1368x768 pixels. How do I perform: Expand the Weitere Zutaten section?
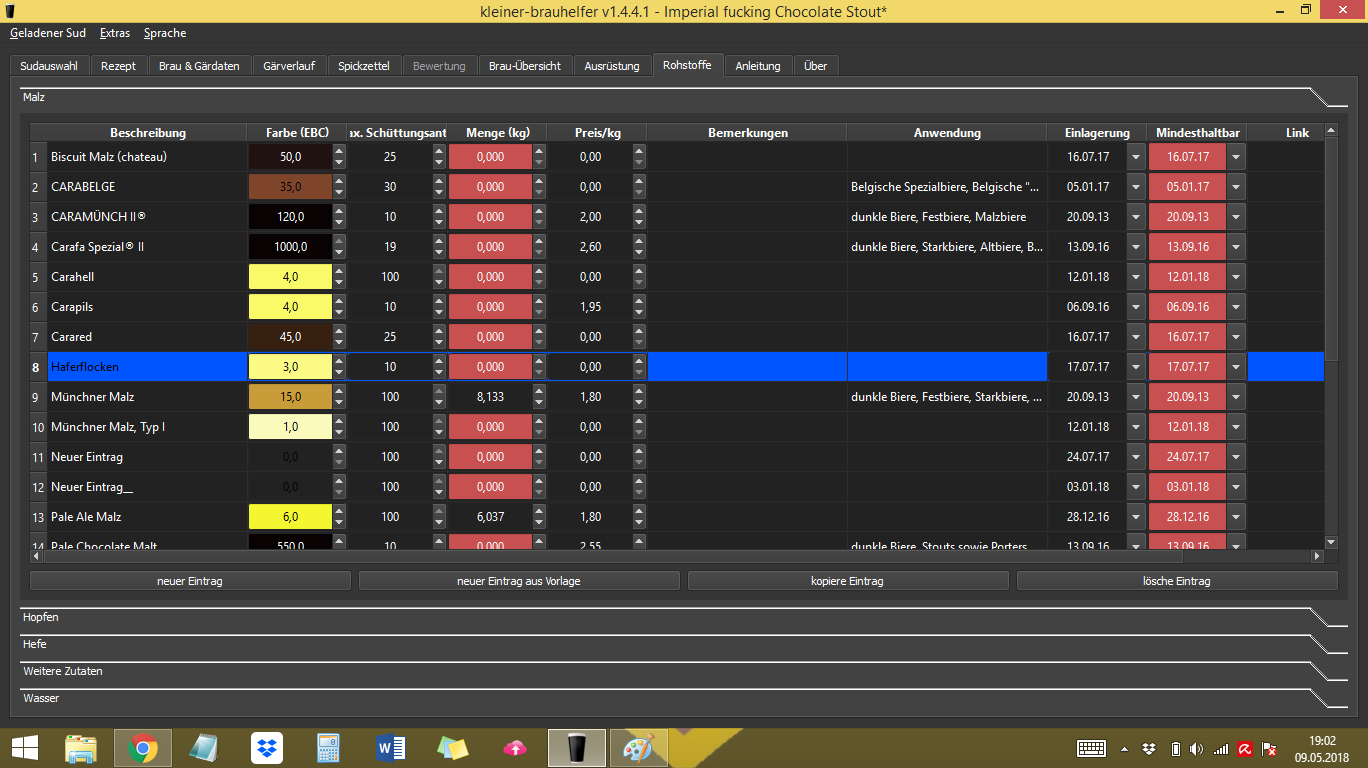tap(63, 672)
